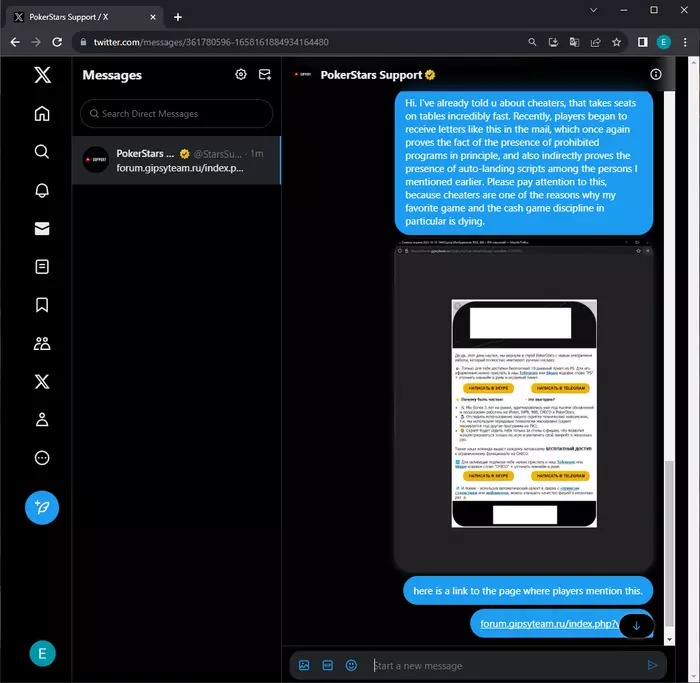Open Chrome profile E avatar
The width and height of the screenshot is (700, 683).
[663, 42]
